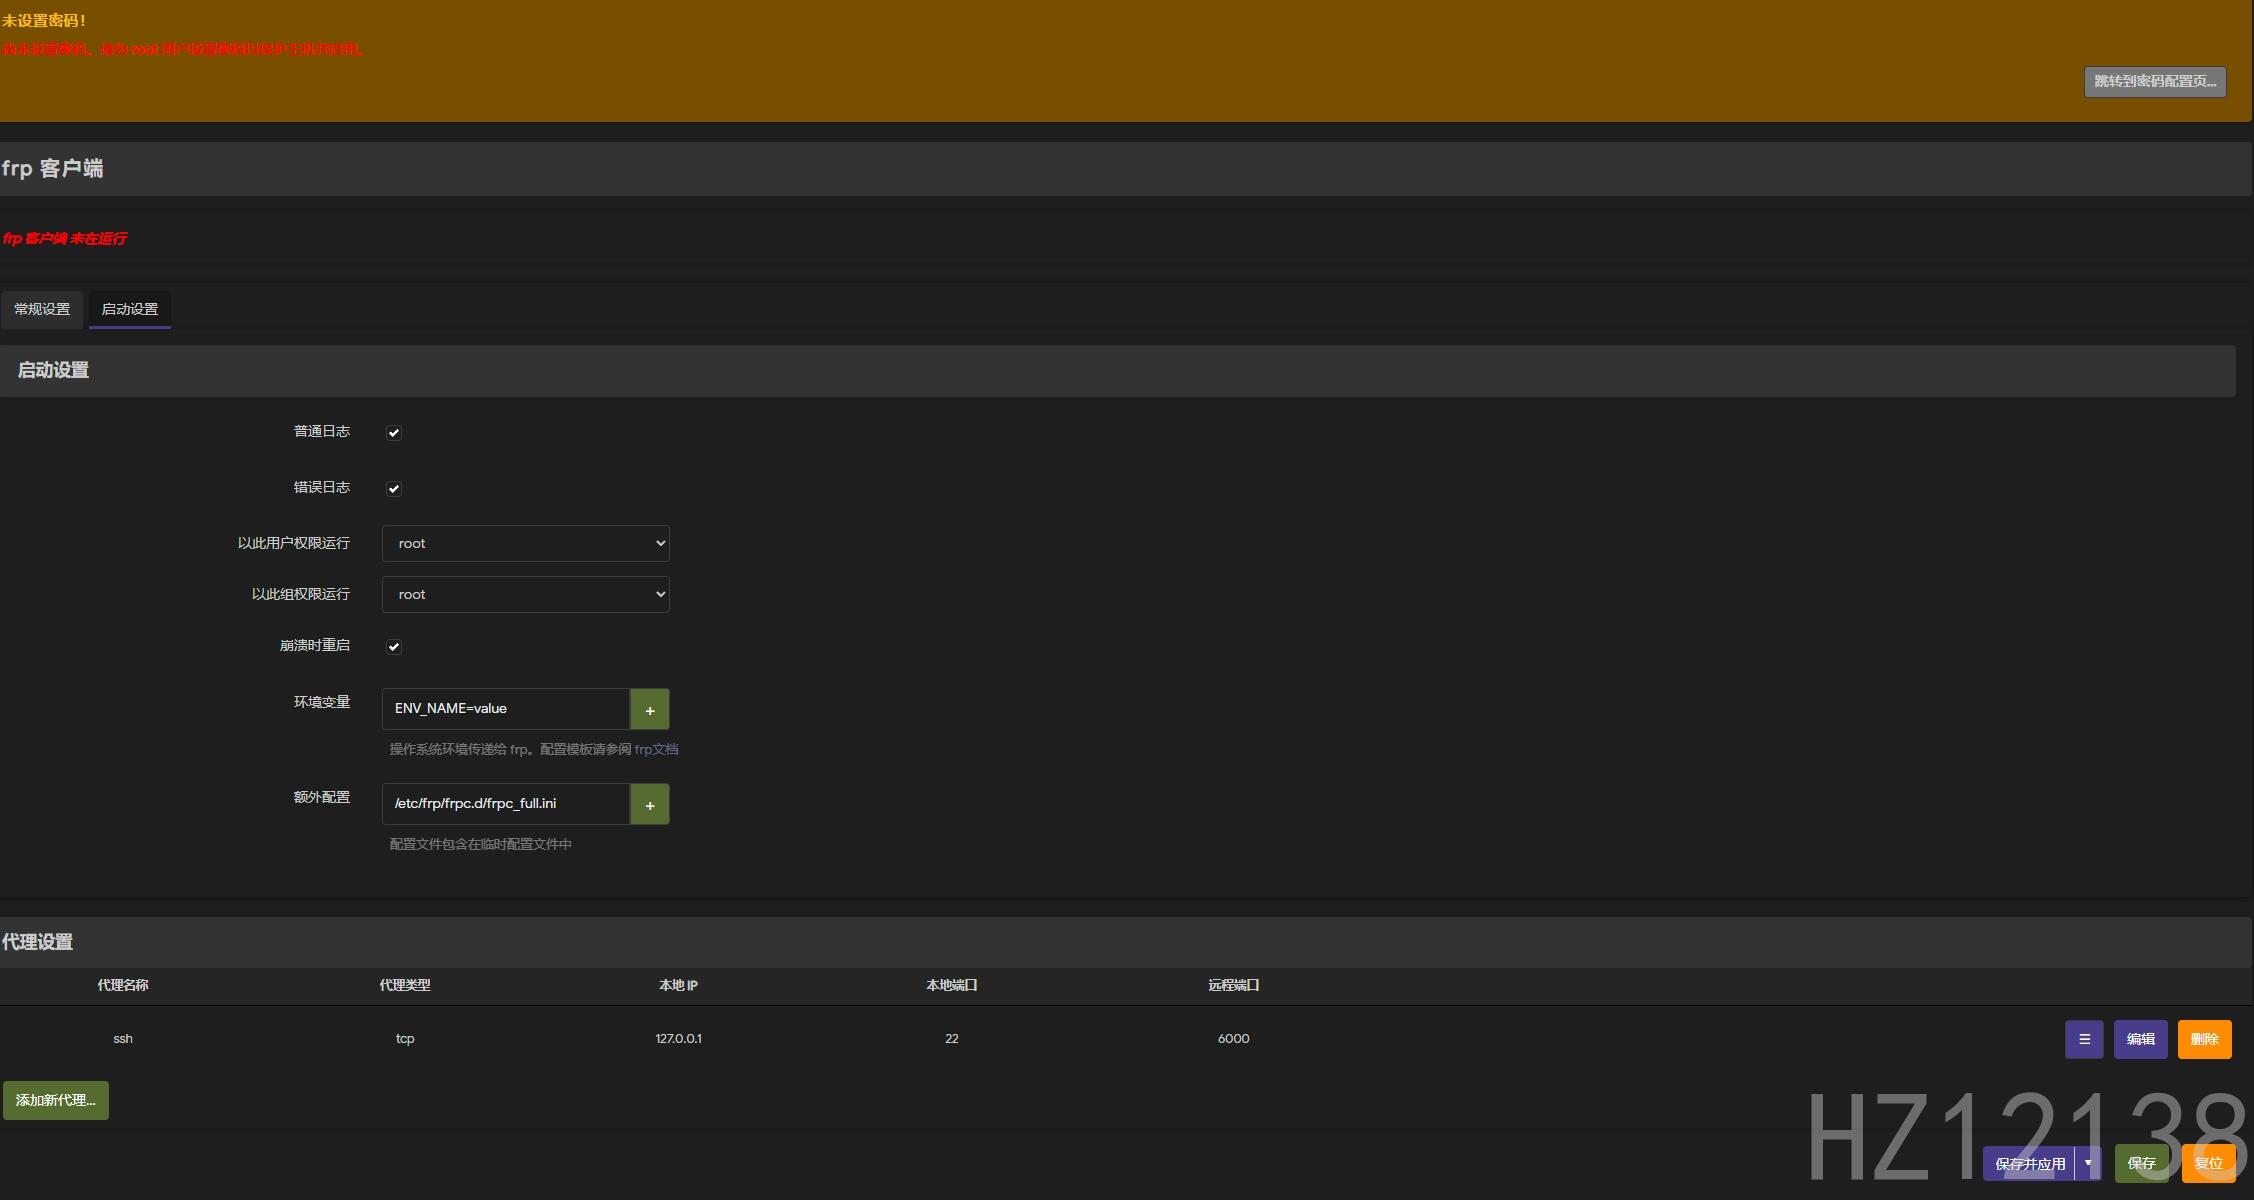Switch to the 常规设置 tab
The image size is (2254, 1200).
click(42, 309)
